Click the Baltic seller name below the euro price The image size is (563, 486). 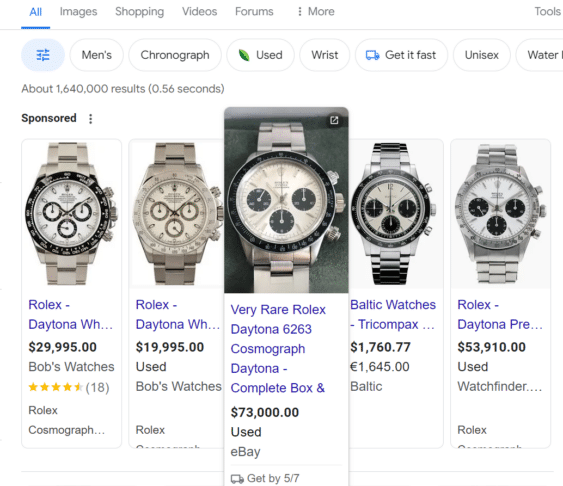tap(366, 387)
